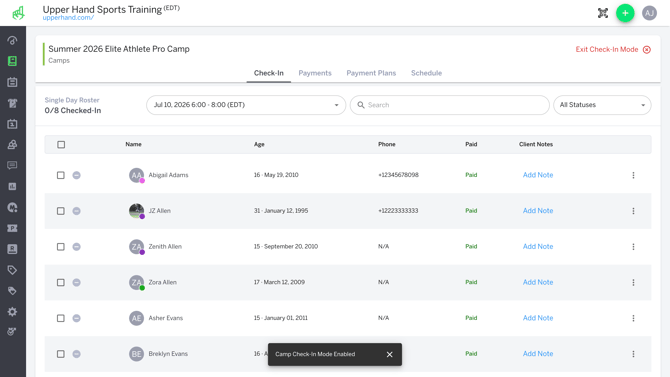The image size is (670, 377).
Task: Click into the roster Search field
Action: click(x=450, y=105)
